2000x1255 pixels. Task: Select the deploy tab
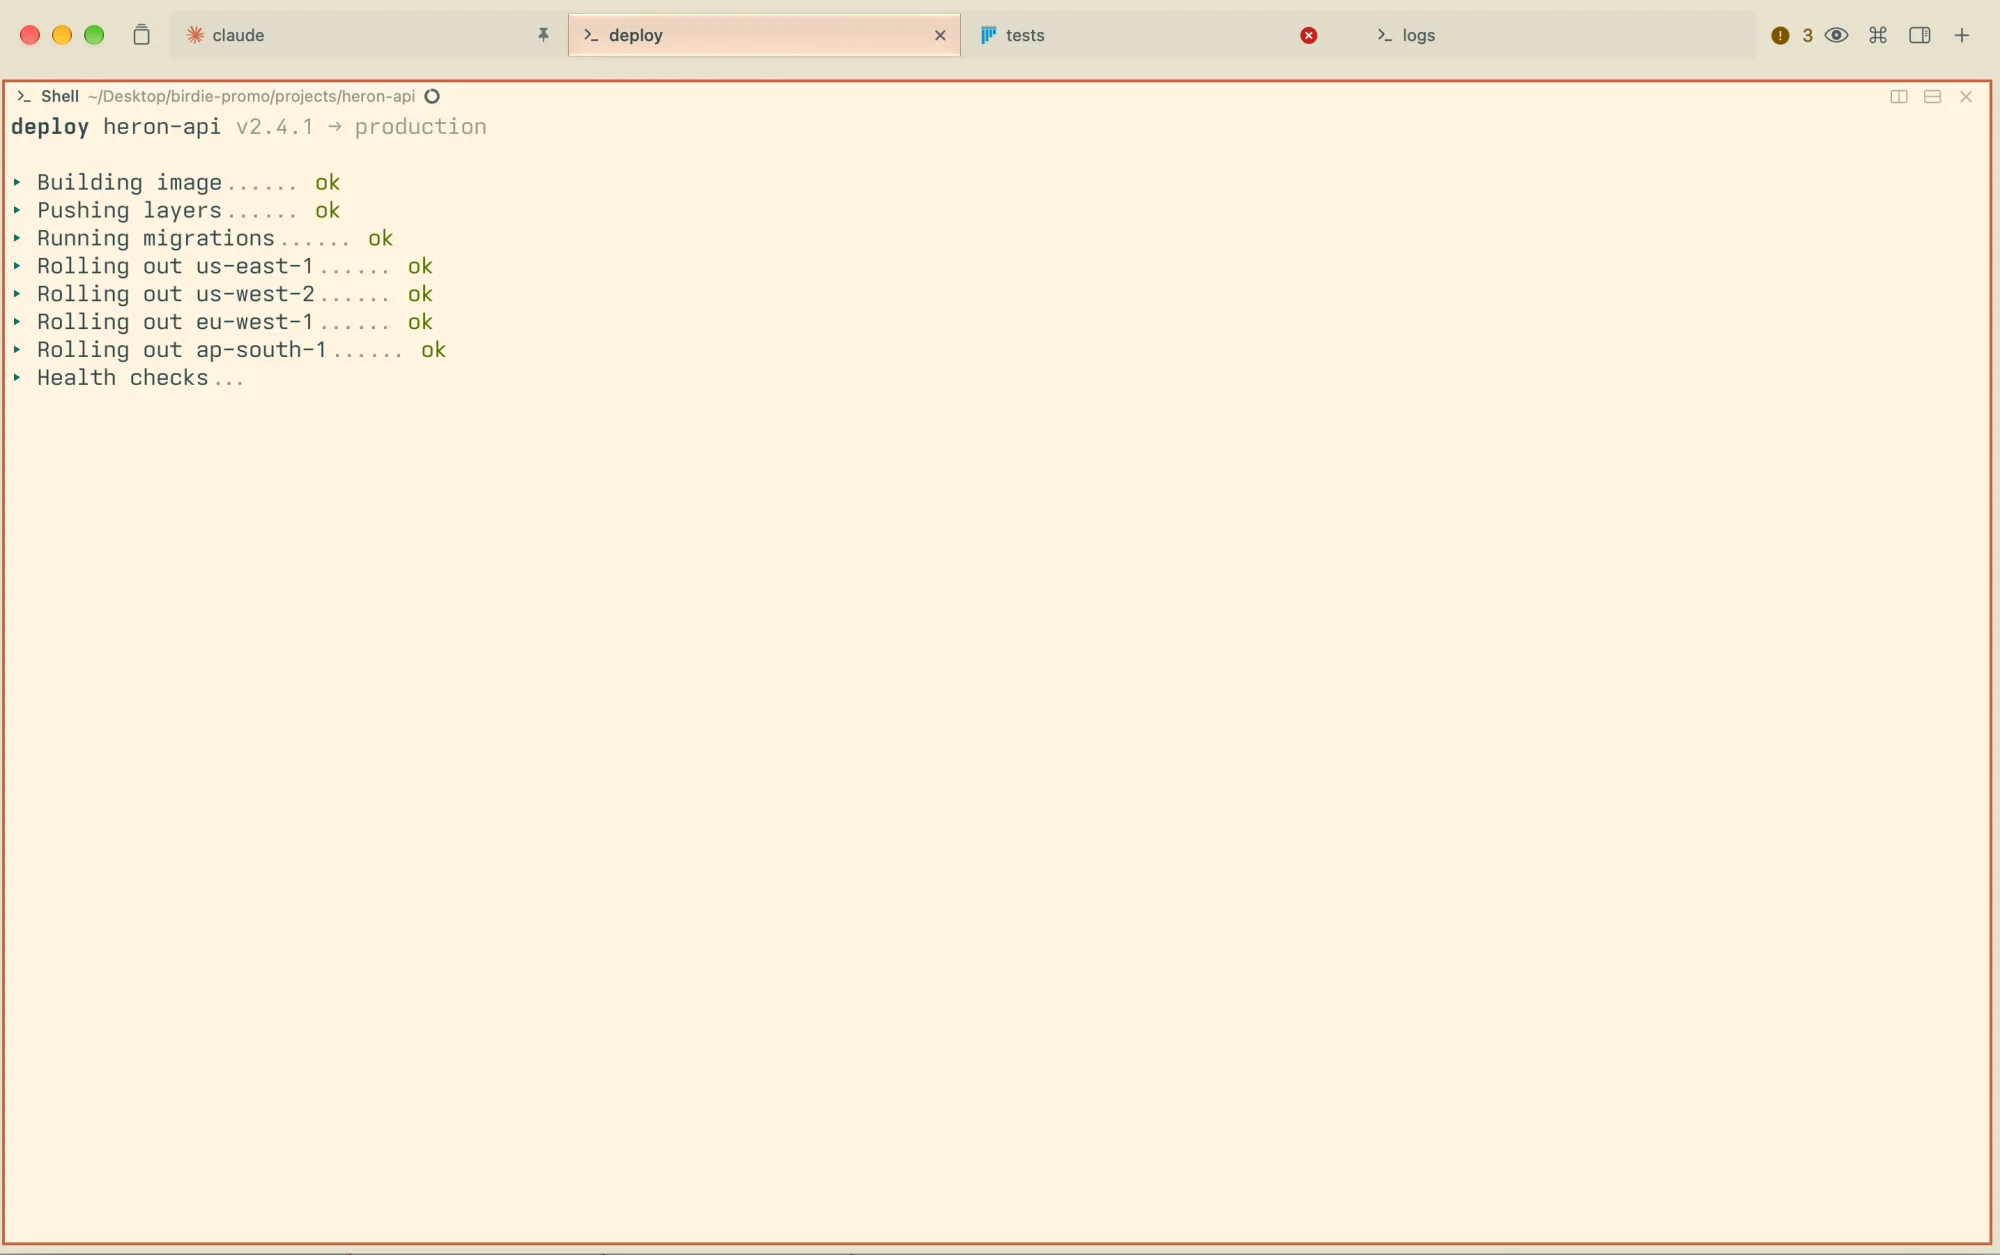click(764, 35)
